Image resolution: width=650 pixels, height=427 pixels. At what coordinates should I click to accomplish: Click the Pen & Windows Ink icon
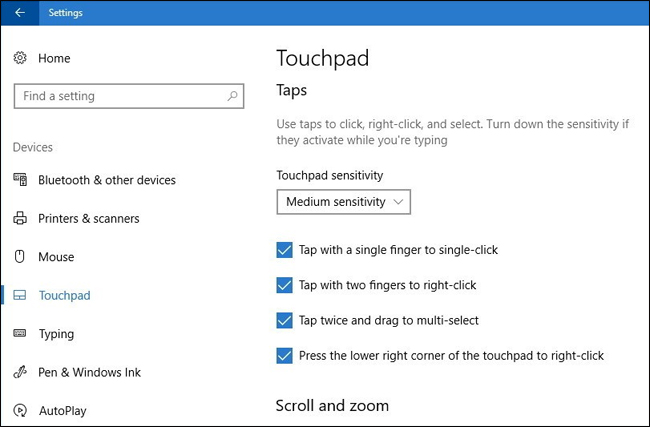20,372
